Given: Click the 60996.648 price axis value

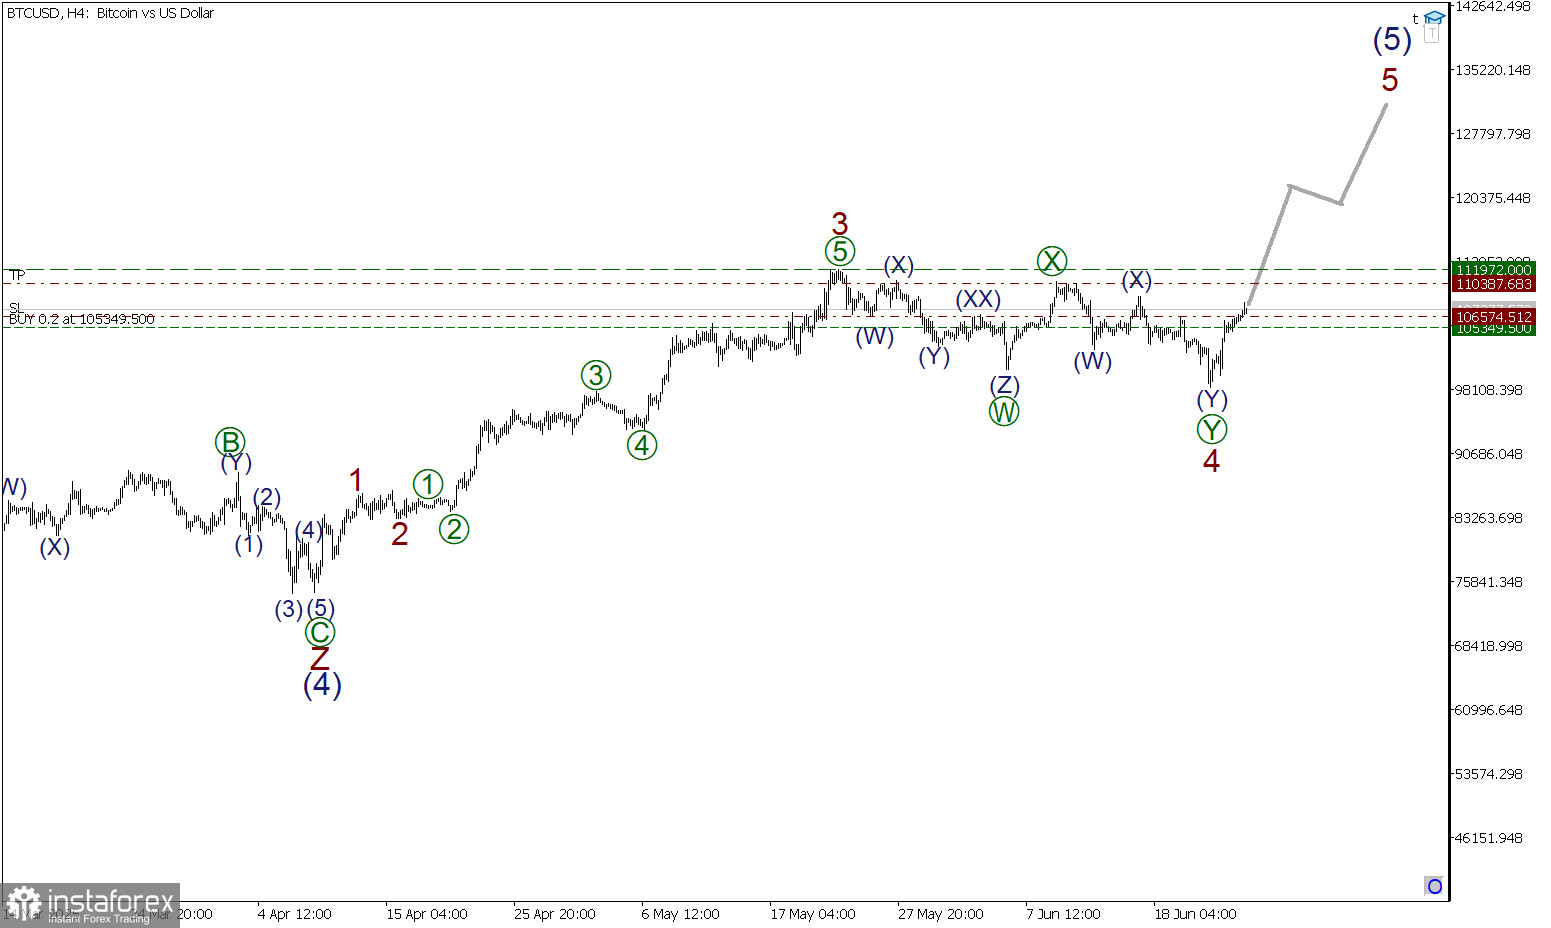Looking at the screenshot, I should point(1490,710).
